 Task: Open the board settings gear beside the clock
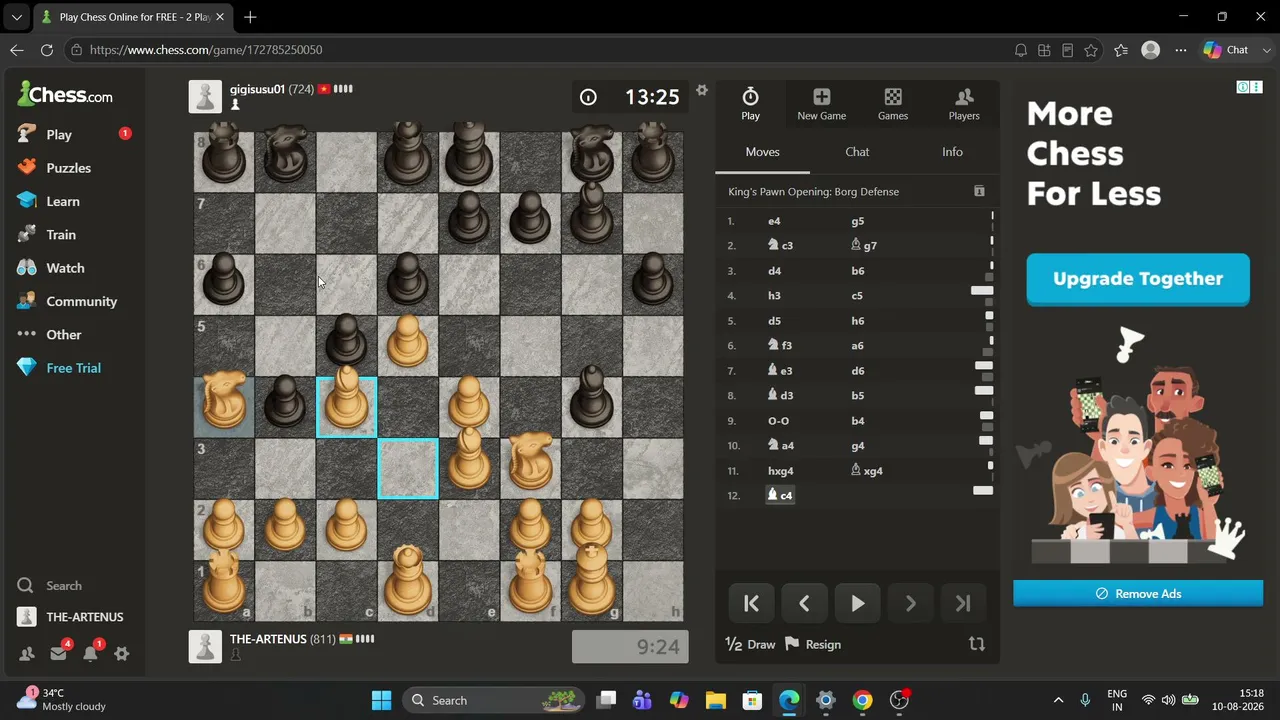(702, 90)
